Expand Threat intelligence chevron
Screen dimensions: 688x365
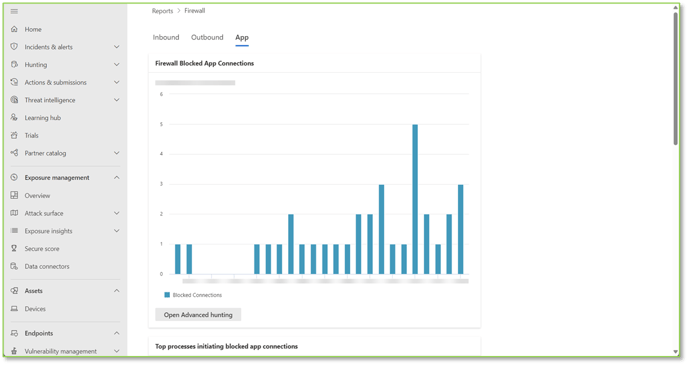(117, 100)
